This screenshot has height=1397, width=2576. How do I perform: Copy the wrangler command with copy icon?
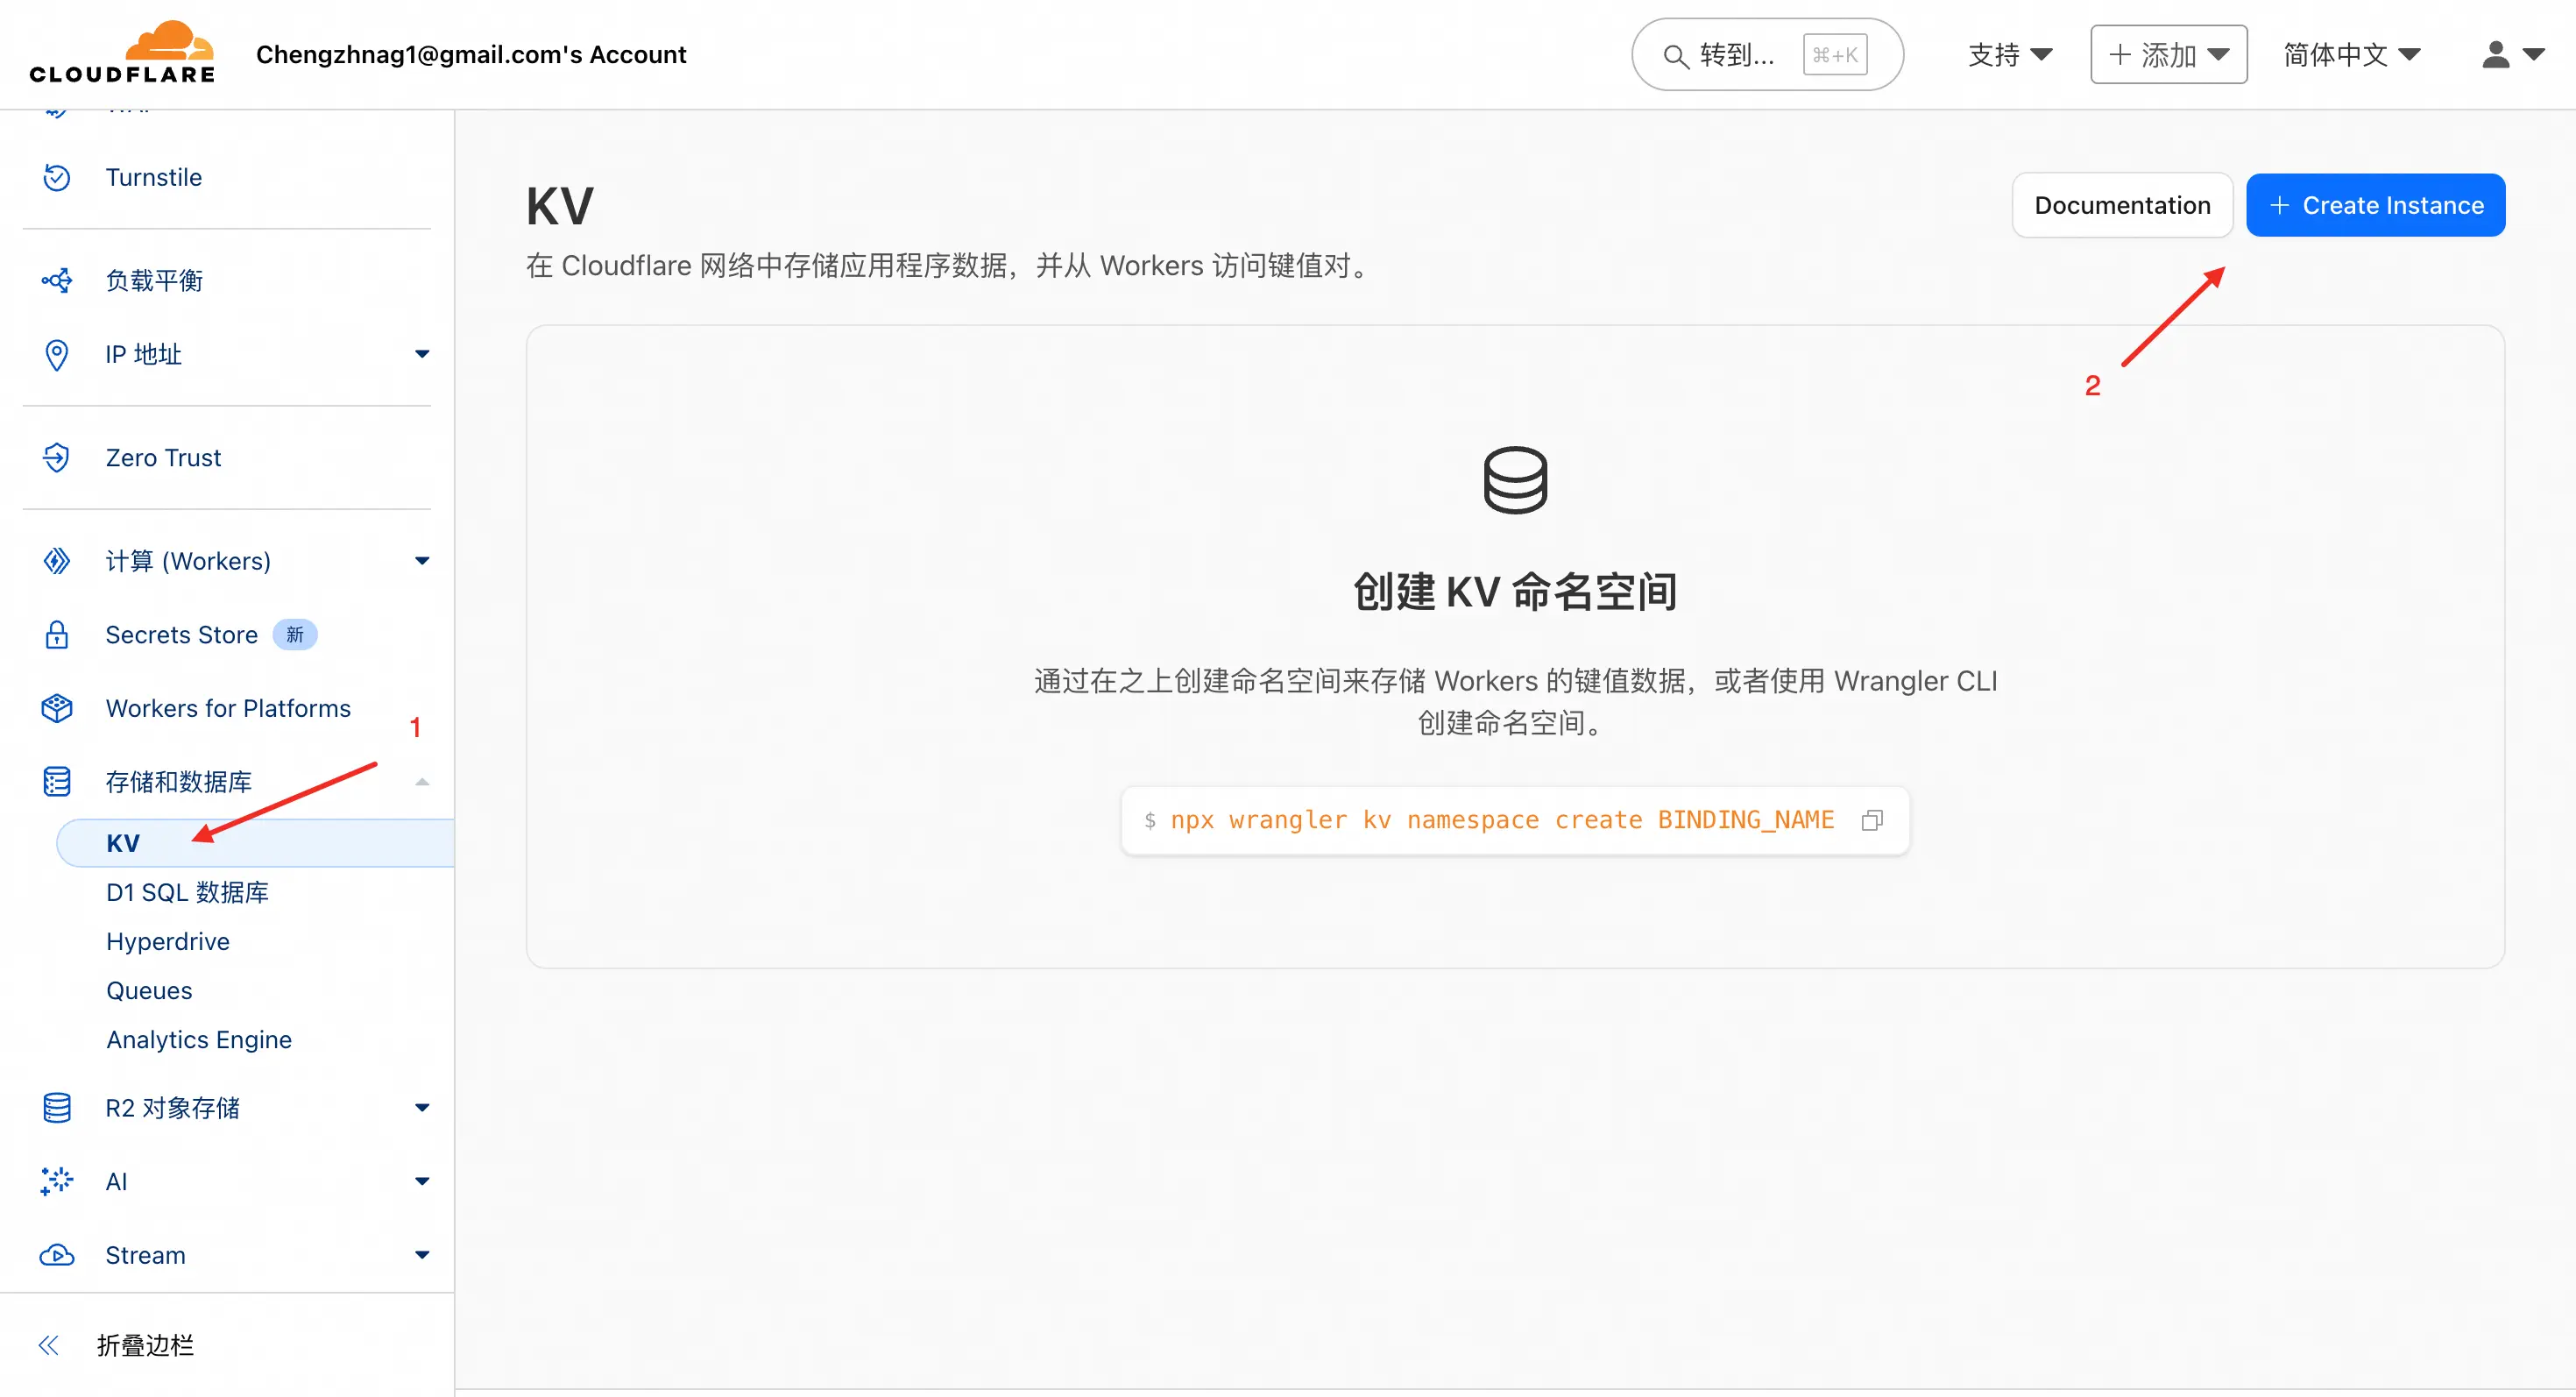pyautogui.click(x=1872, y=820)
